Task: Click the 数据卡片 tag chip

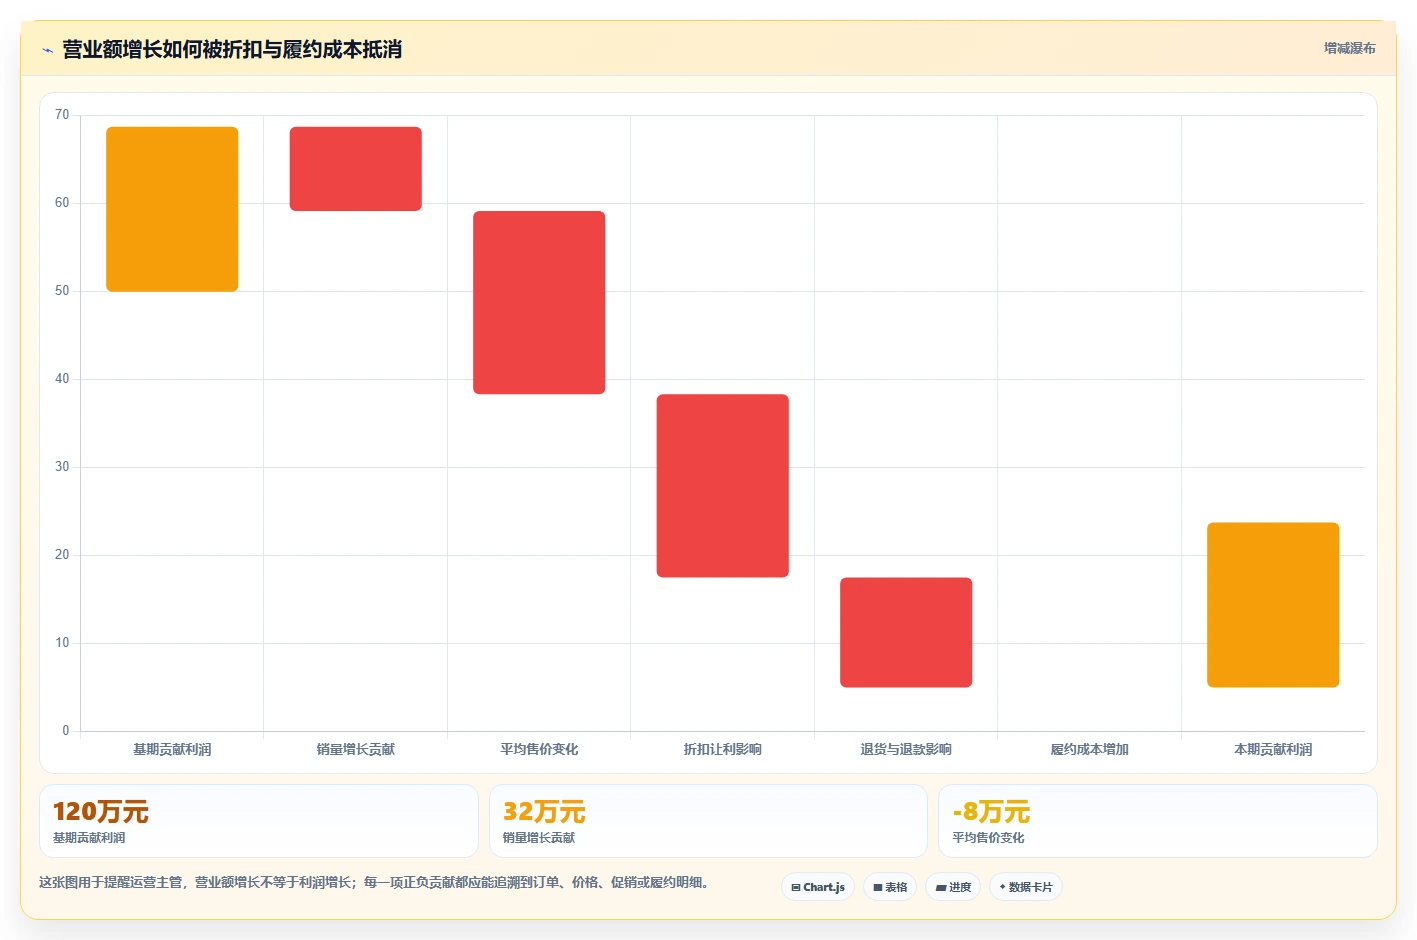Action: 1026,887
